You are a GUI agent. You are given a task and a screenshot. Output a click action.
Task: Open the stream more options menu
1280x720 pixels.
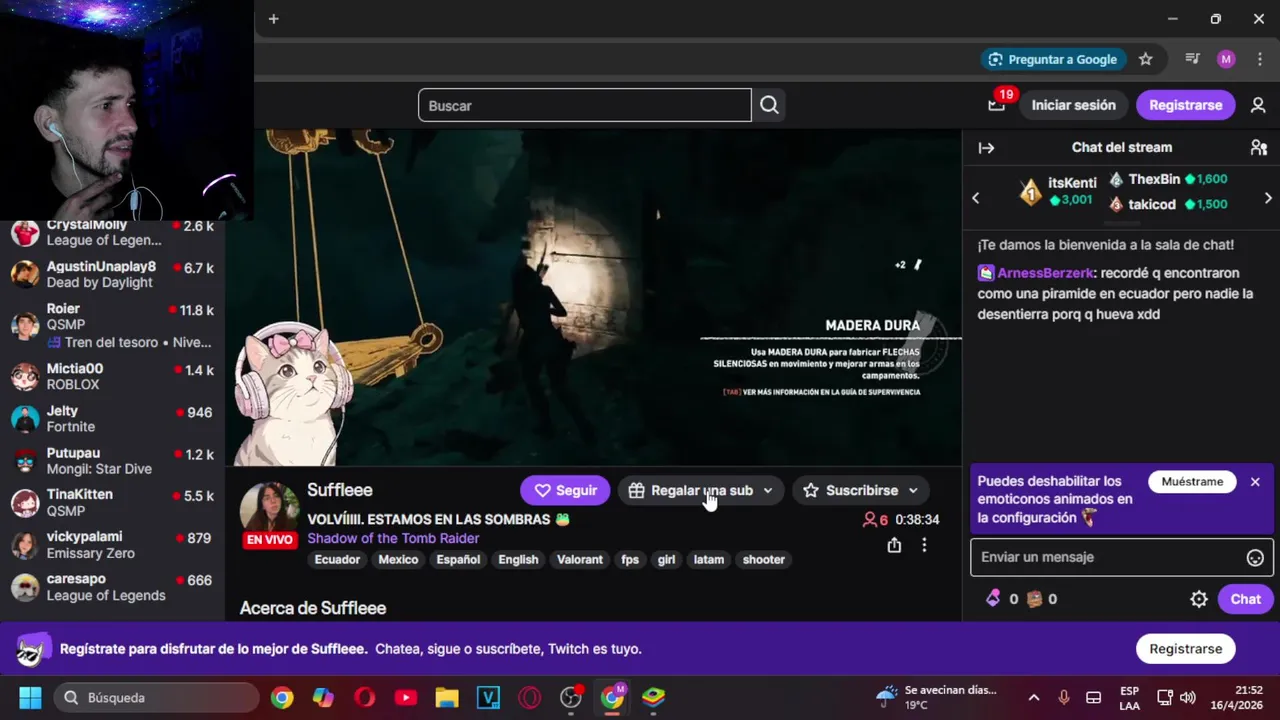(924, 545)
